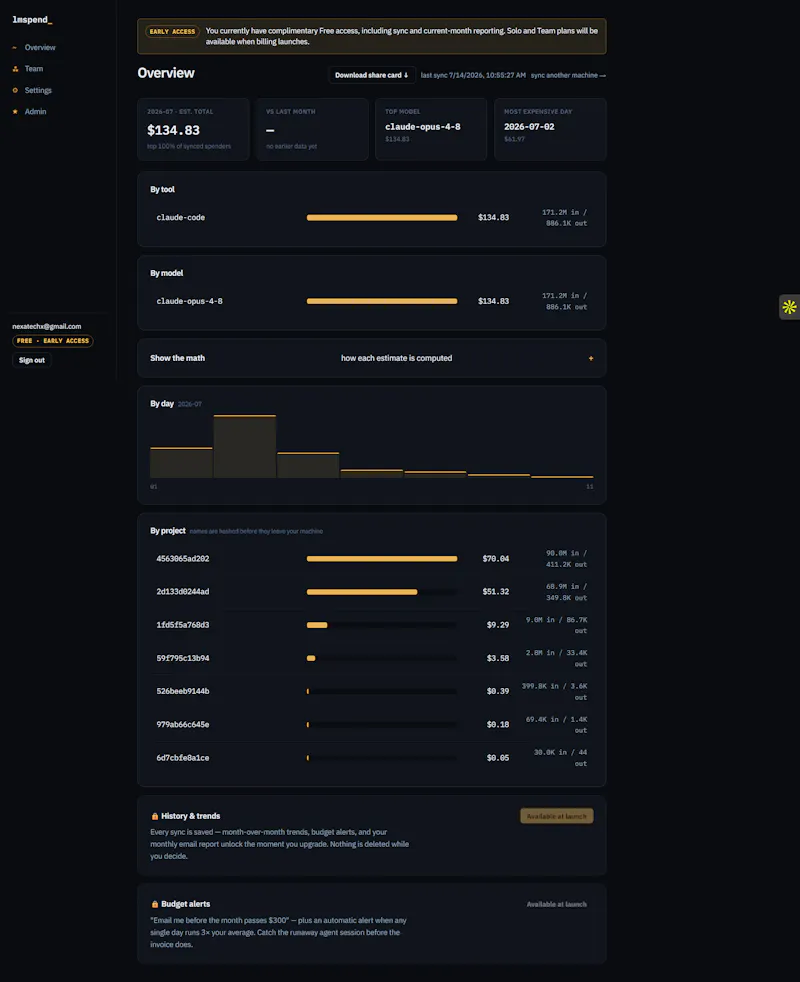This screenshot has height=982, width=800.
Task: Click the claude-opus-4-8 model spend bar
Action: pyautogui.click(x=382, y=301)
